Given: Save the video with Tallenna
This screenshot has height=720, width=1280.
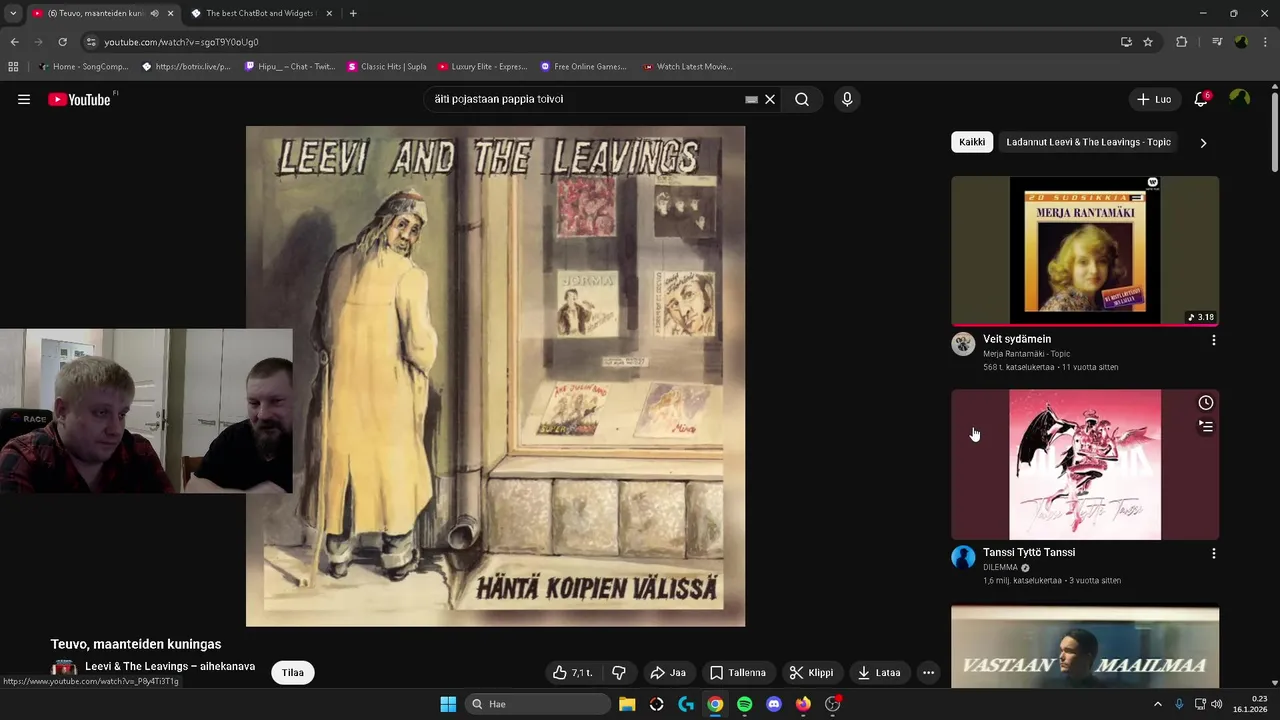Looking at the screenshot, I should (738, 673).
